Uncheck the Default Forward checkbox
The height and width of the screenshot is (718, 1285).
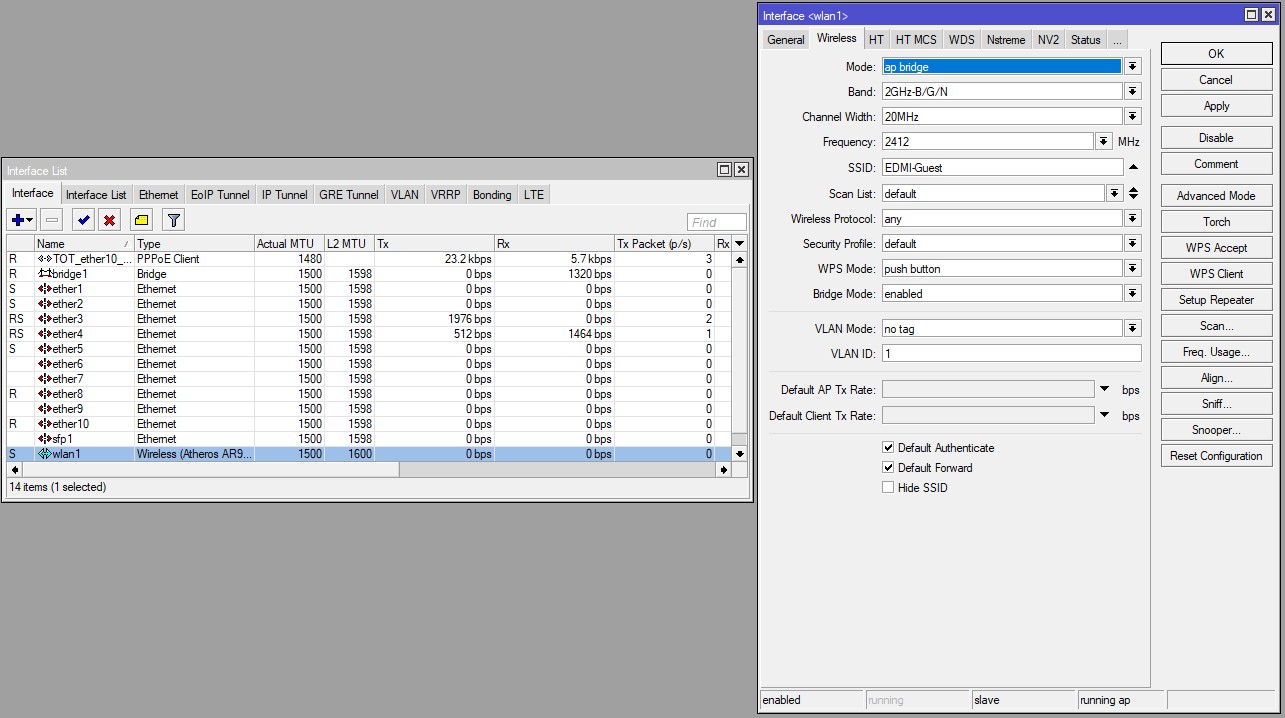point(888,468)
